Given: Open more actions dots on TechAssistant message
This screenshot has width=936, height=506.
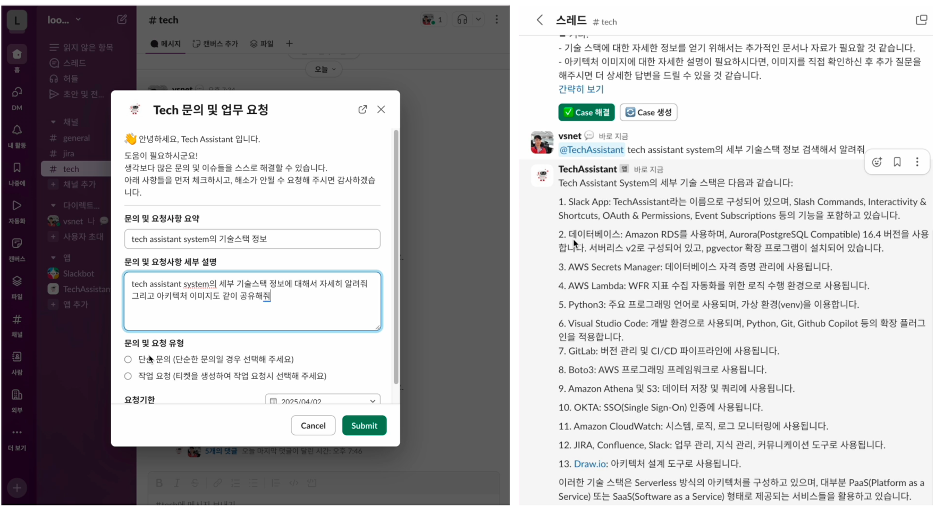Looking at the screenshot, I should point(917,162).
